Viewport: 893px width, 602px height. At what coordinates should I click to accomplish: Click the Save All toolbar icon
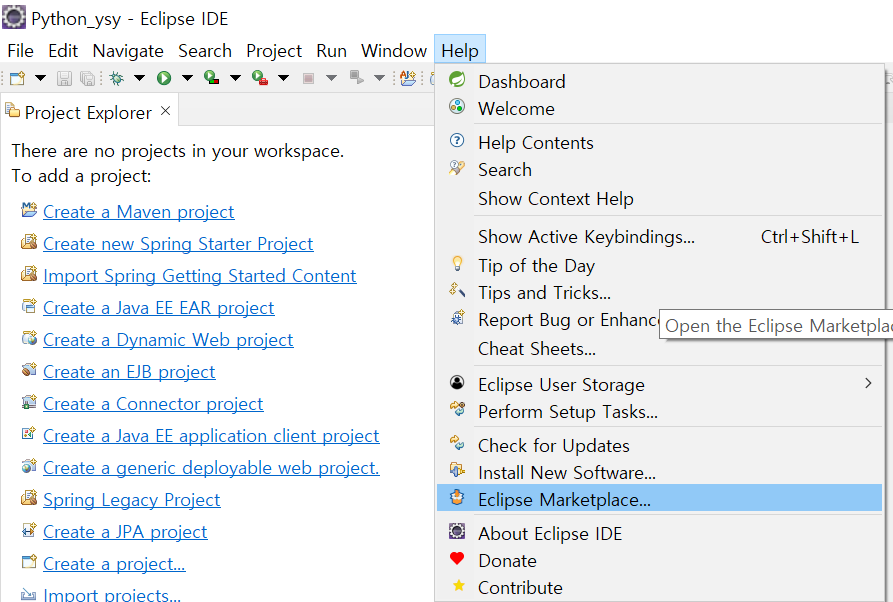[x=88, y=78]
